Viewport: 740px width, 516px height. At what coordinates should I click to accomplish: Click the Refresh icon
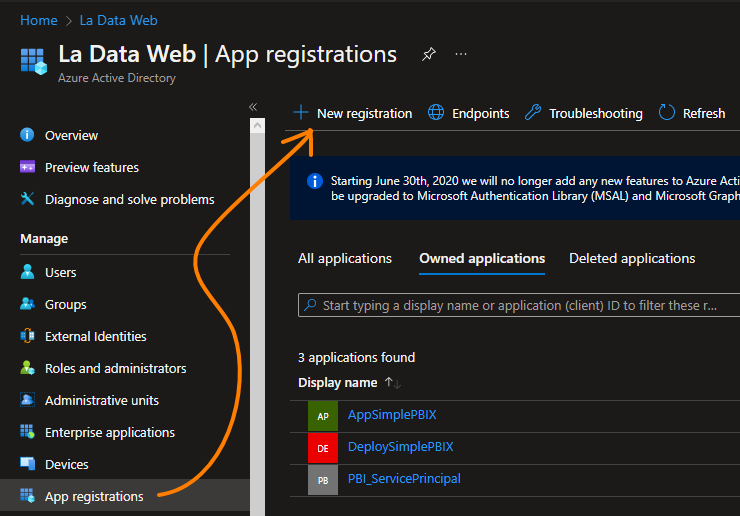coord(667,113)
